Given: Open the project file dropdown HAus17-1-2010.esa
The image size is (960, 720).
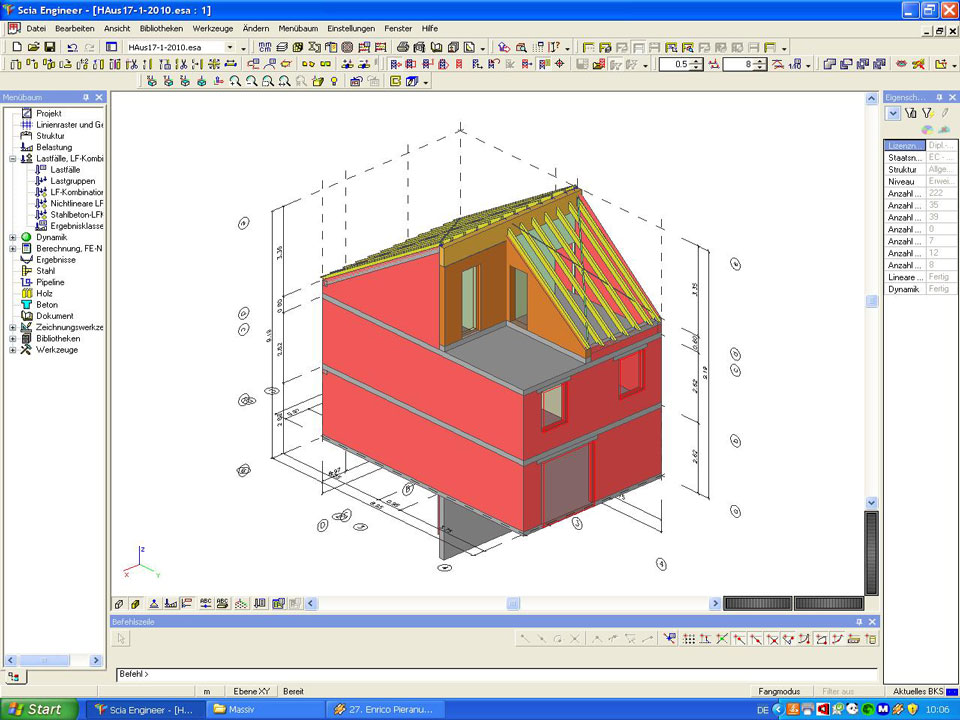Looking at the screenshot, I should click(x=230, y=47).
